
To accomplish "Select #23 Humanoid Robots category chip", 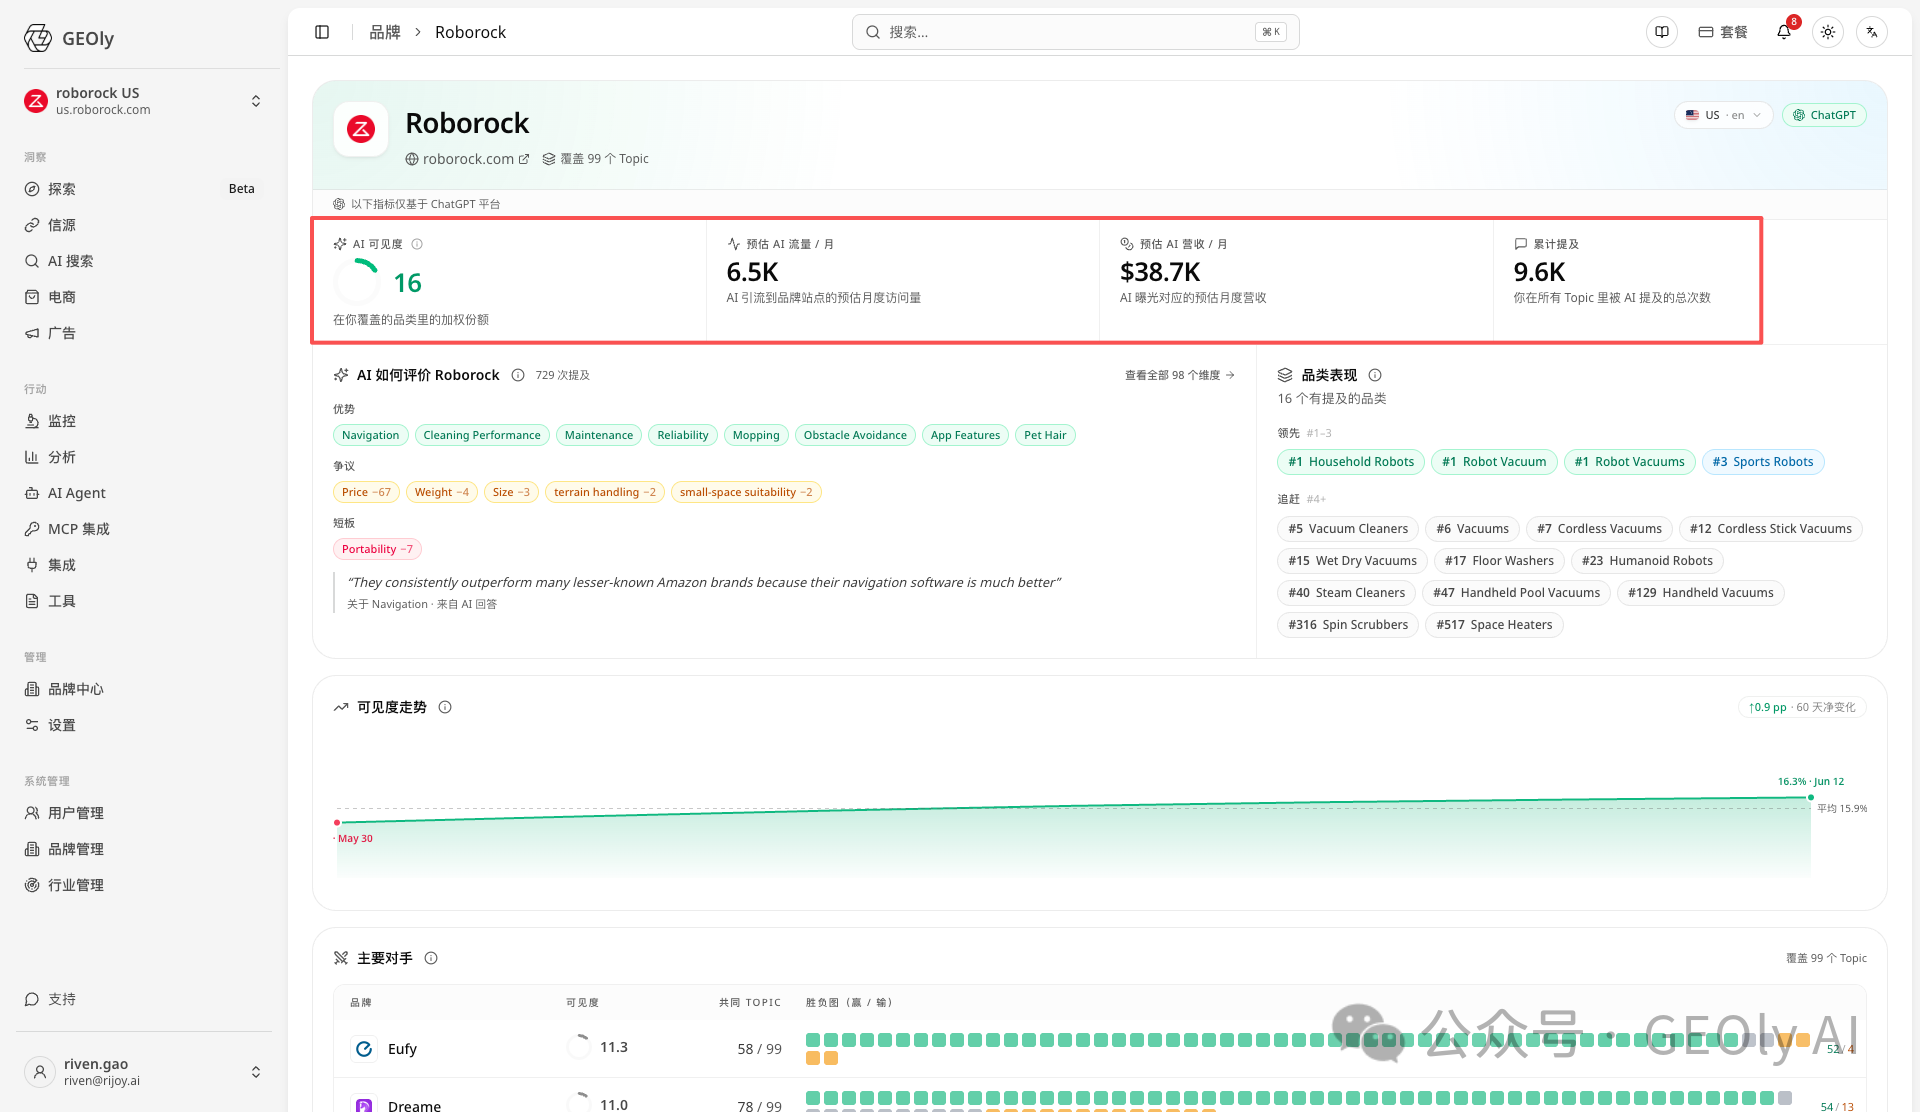I will (x=1647, y=561).
